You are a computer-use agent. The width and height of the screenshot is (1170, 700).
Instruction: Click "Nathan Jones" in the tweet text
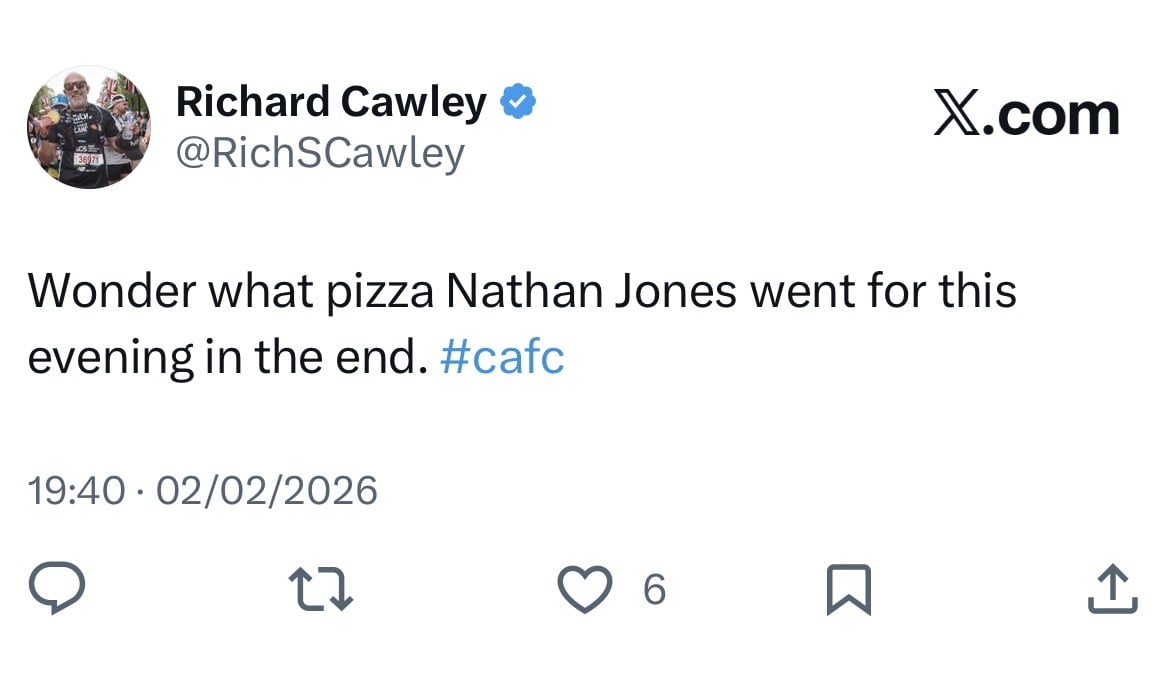coord(593,291)
